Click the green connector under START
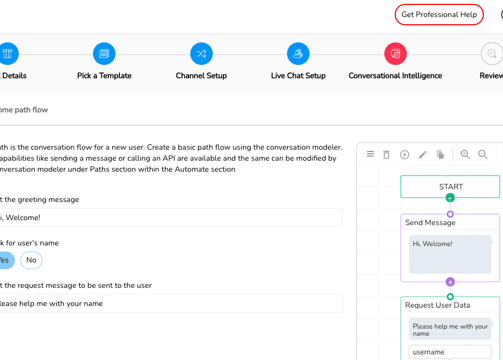 tap(450, 198)
